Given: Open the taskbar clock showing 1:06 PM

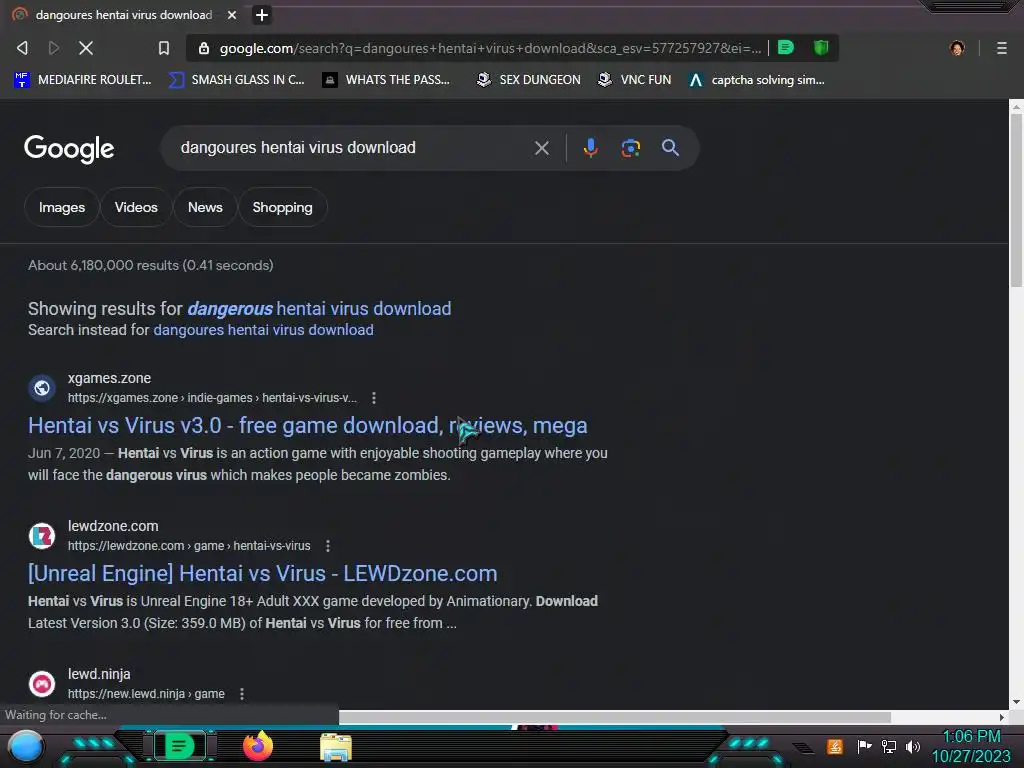Looking at the screenshot, I should click(971, 746).
